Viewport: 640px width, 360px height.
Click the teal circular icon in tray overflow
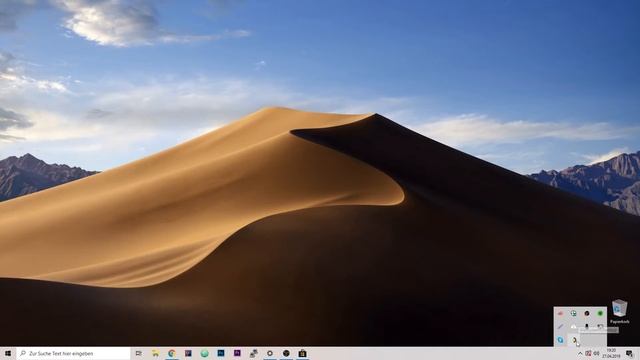(x=573, y=313)
